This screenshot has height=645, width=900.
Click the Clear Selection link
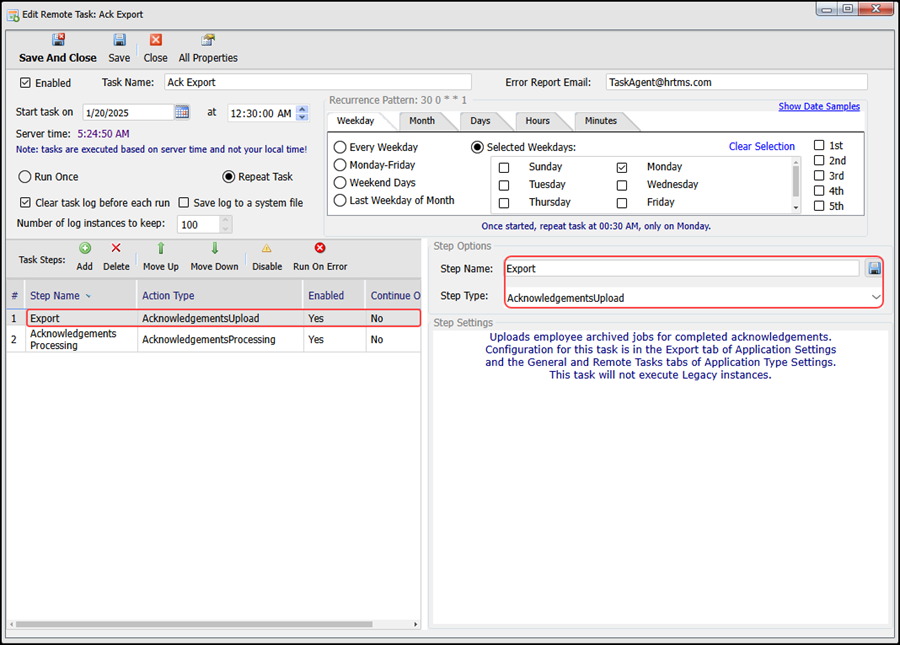761,147
